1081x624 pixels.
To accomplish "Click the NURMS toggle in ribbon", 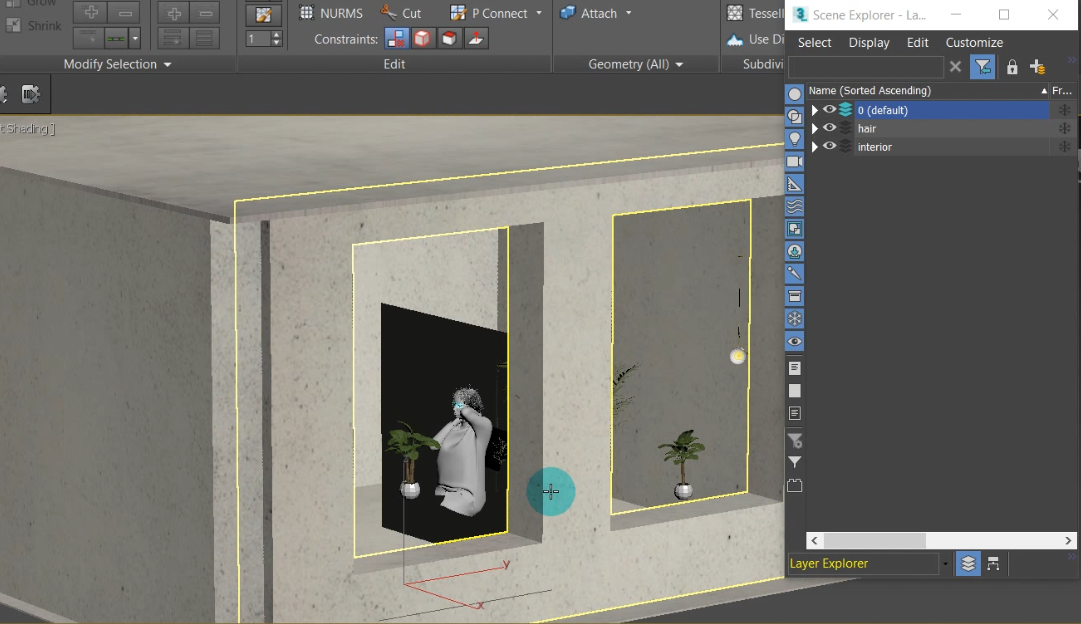I will (332, 13).
